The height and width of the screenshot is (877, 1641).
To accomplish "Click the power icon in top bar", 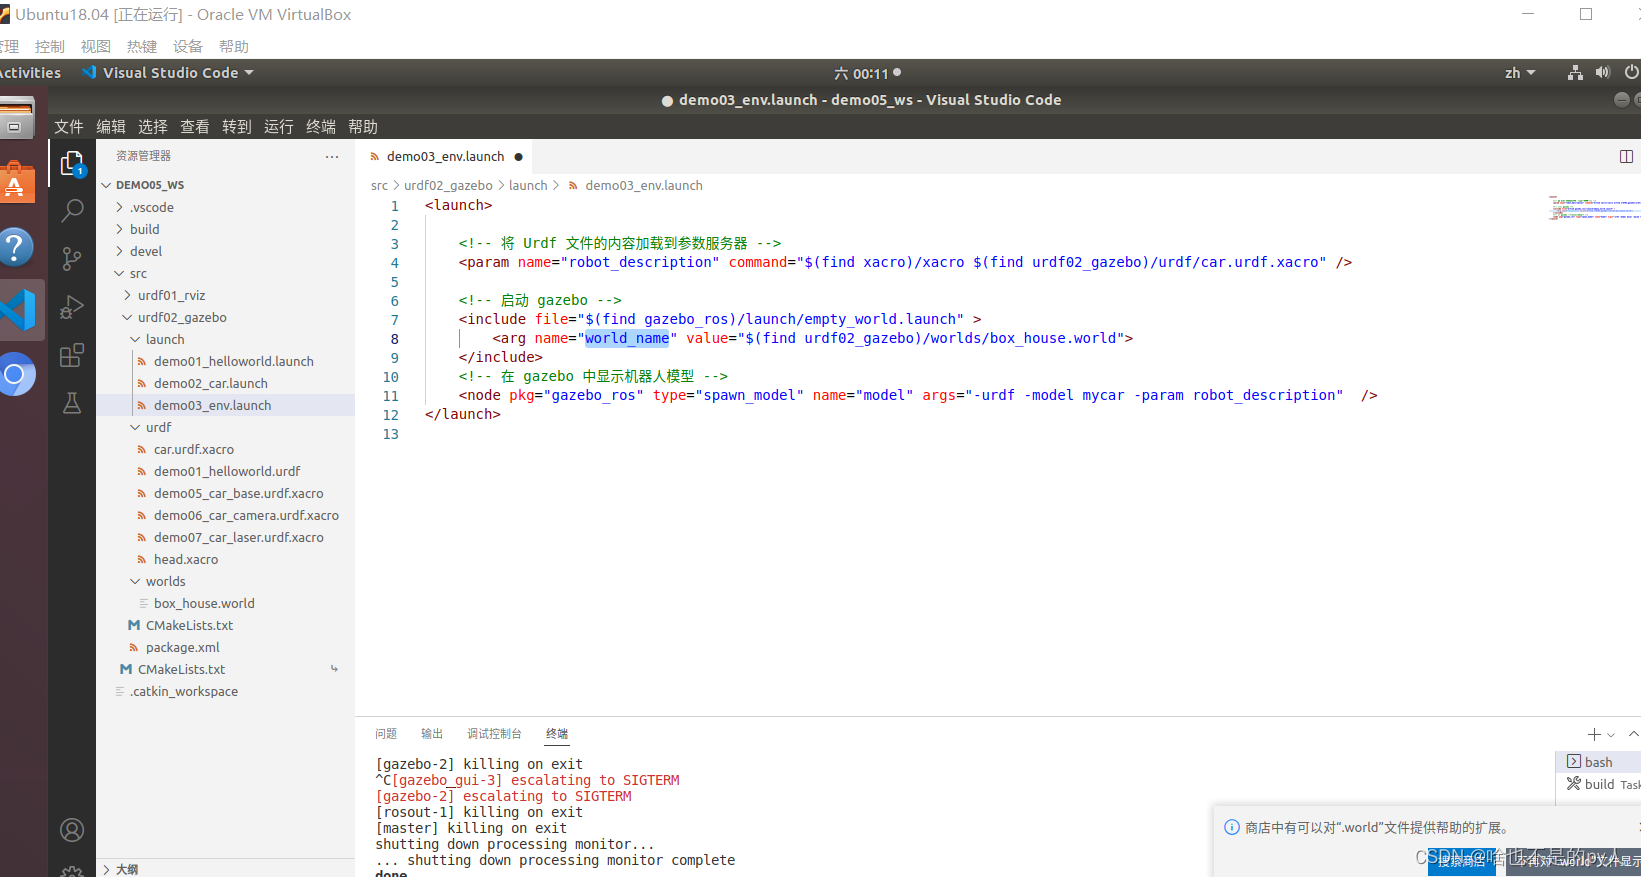I will point(1632,73).
